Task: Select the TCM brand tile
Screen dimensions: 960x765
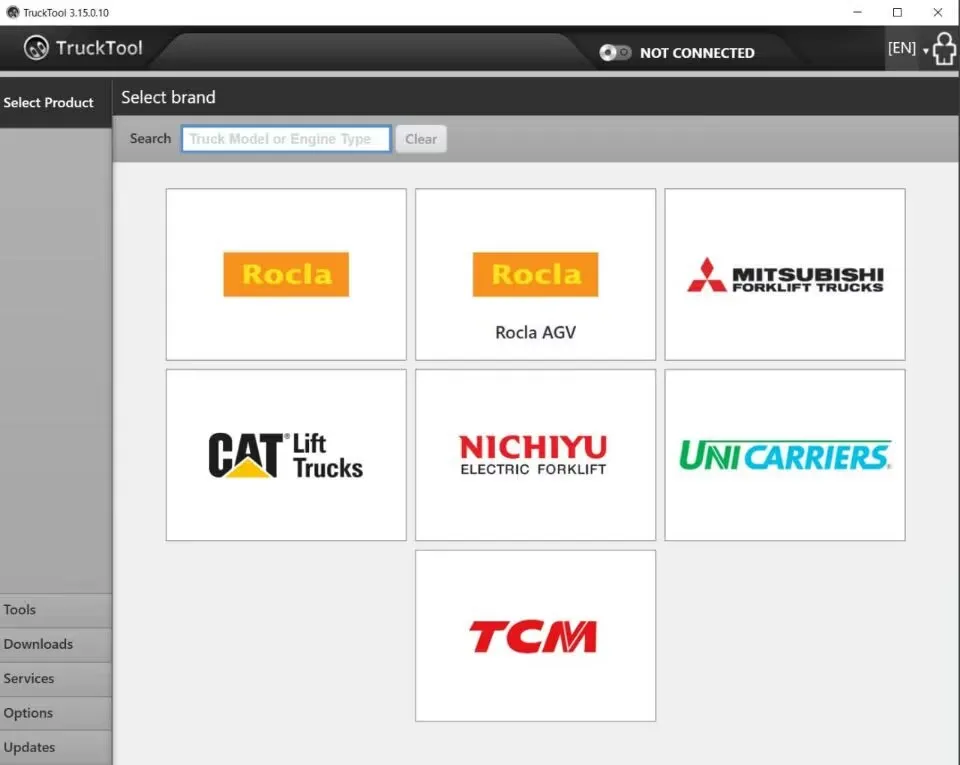Action: 535,635
